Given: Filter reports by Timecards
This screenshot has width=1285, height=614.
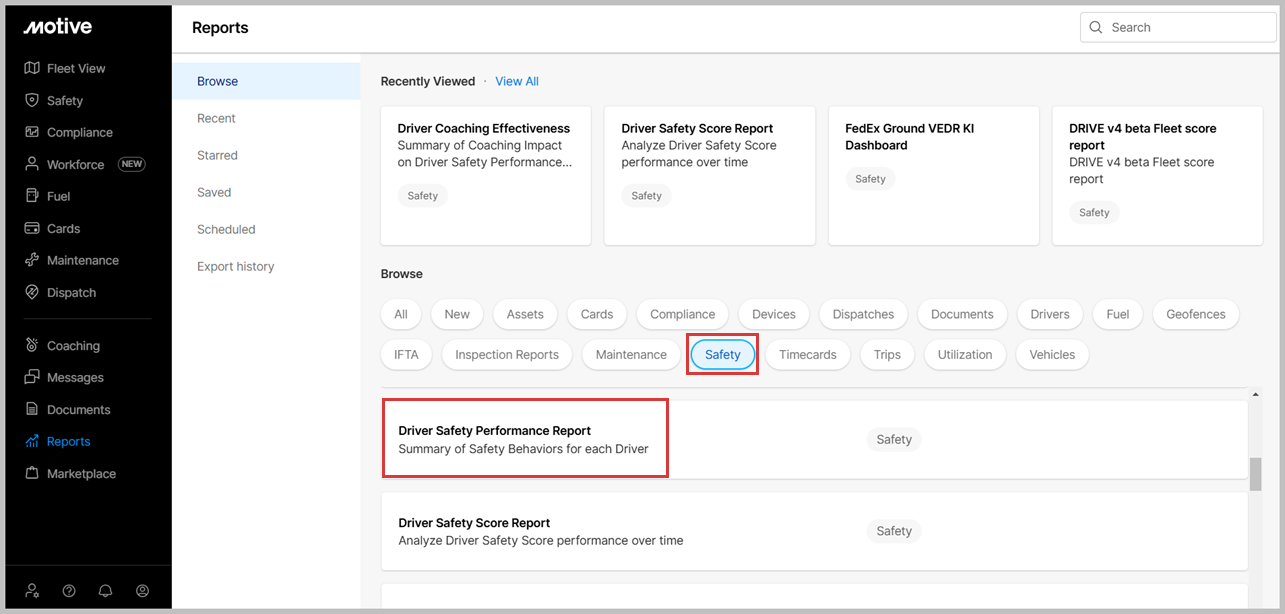Looking at the screenshot, I should point(808,354).
